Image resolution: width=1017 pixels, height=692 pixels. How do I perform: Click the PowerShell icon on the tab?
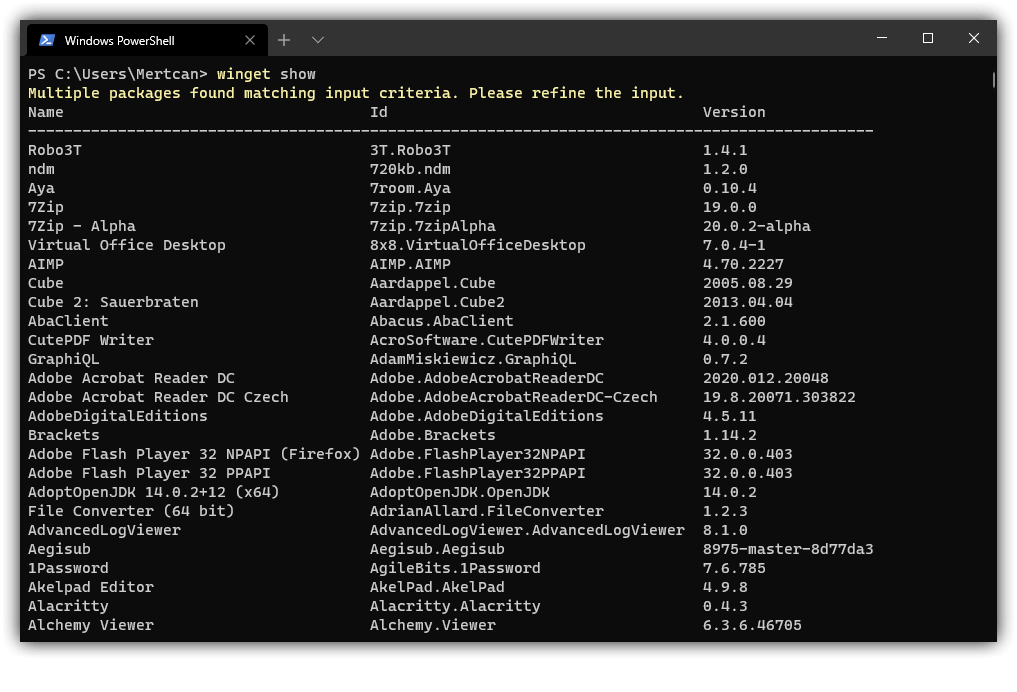[x=47, y=40]
